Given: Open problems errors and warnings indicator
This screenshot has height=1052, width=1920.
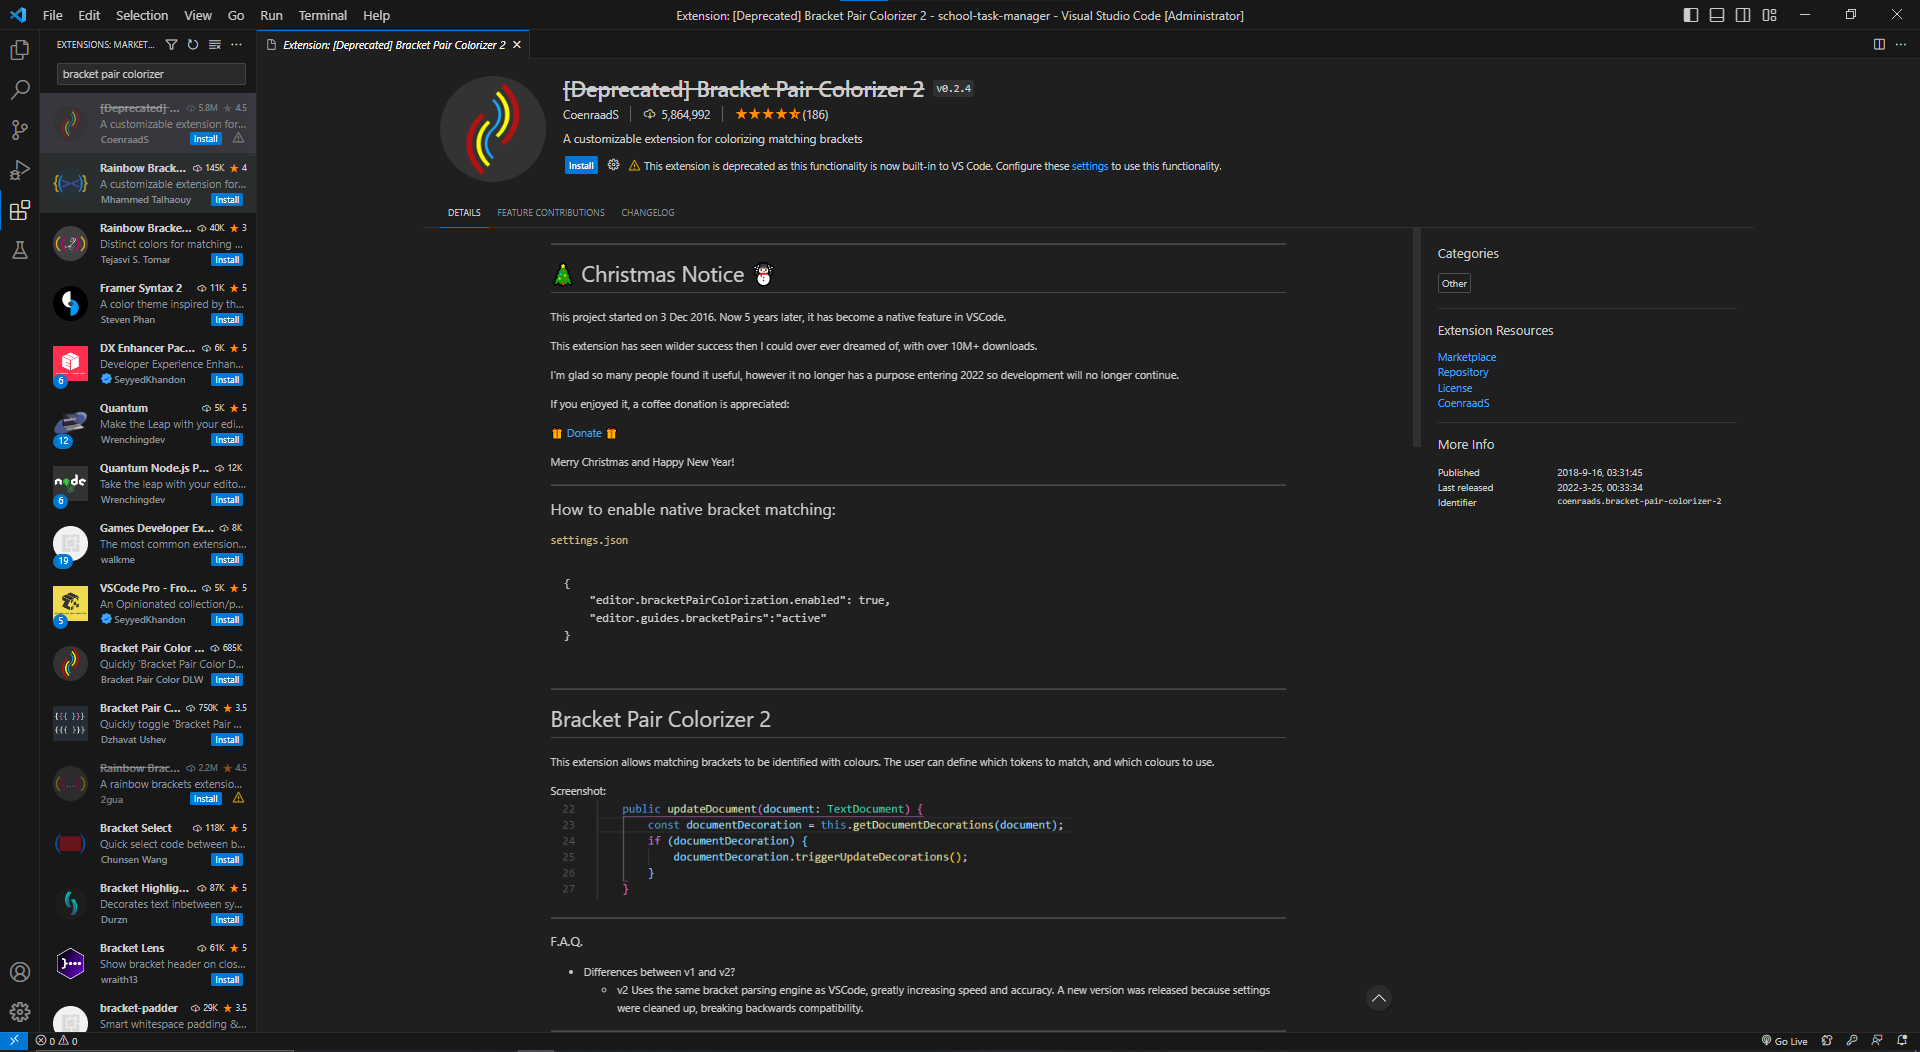Looking at the screenshot, I should coord(57,1041).
